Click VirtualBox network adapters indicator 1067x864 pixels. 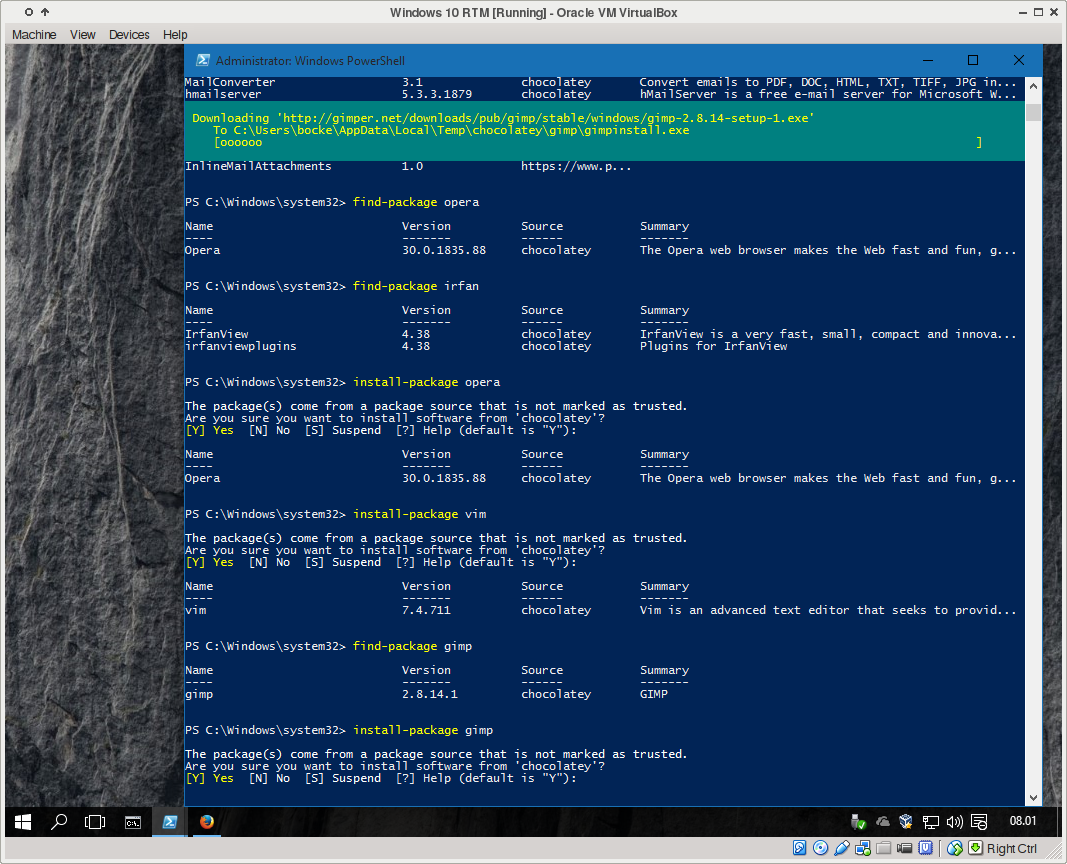[x=863, y=848]
